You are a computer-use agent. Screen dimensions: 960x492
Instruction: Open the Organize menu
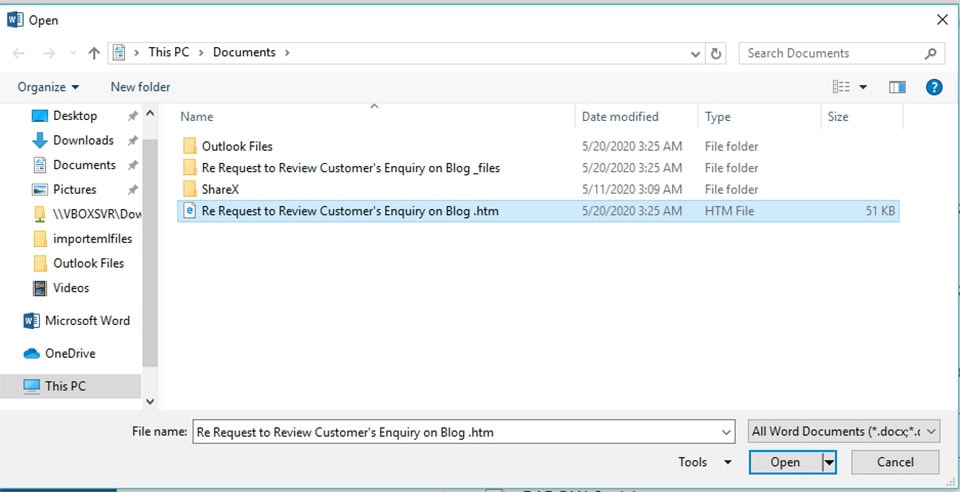pos(48,87)
